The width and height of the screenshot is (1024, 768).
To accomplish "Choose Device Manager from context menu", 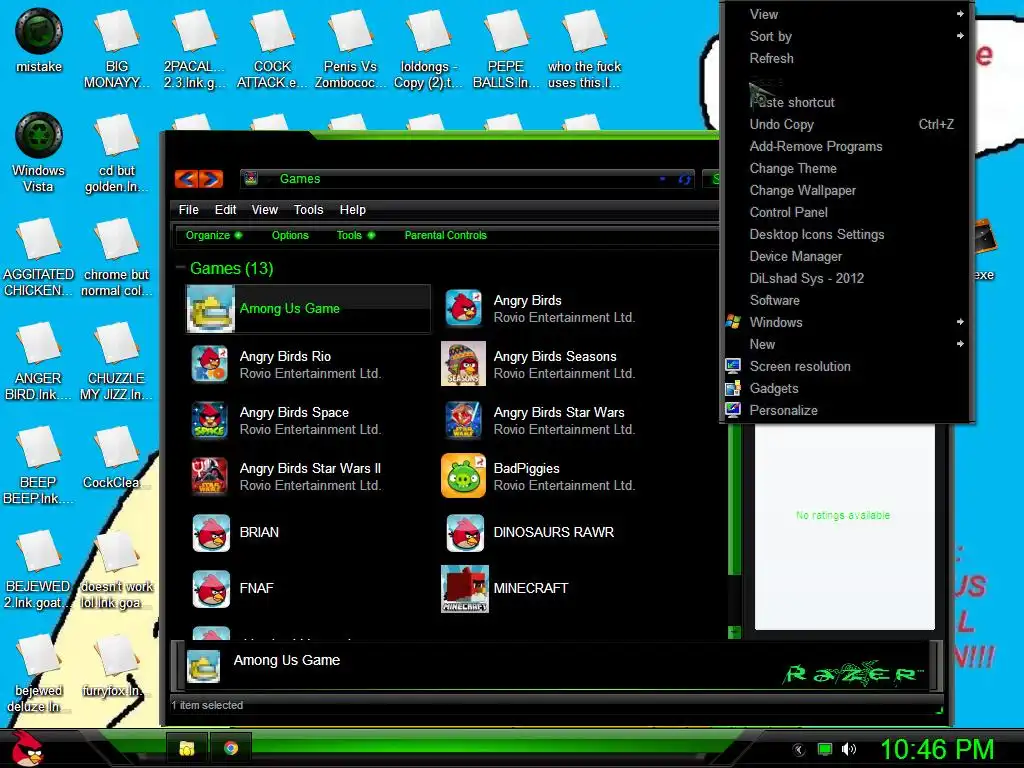I will (x=847, y=256).
